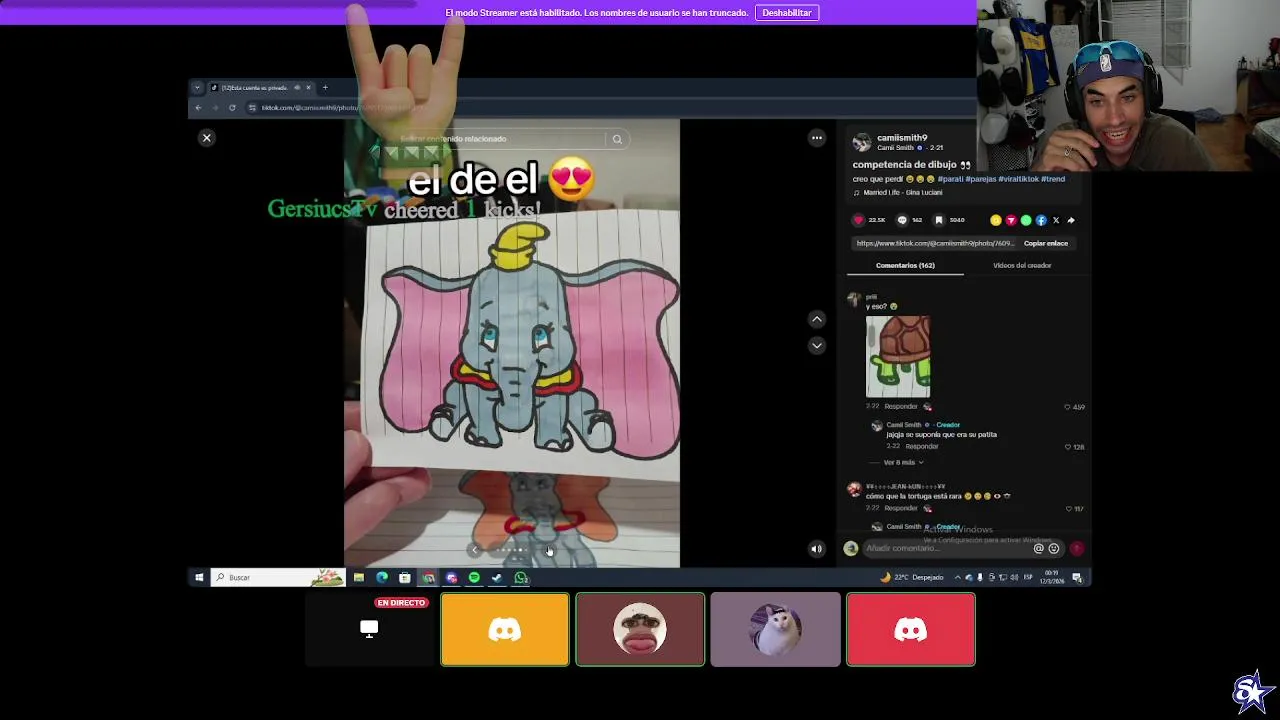This screenshot has width=1280, height=720.
Task: Enlarge the turtle drawing in the comment
Action: tap(898, 357)
